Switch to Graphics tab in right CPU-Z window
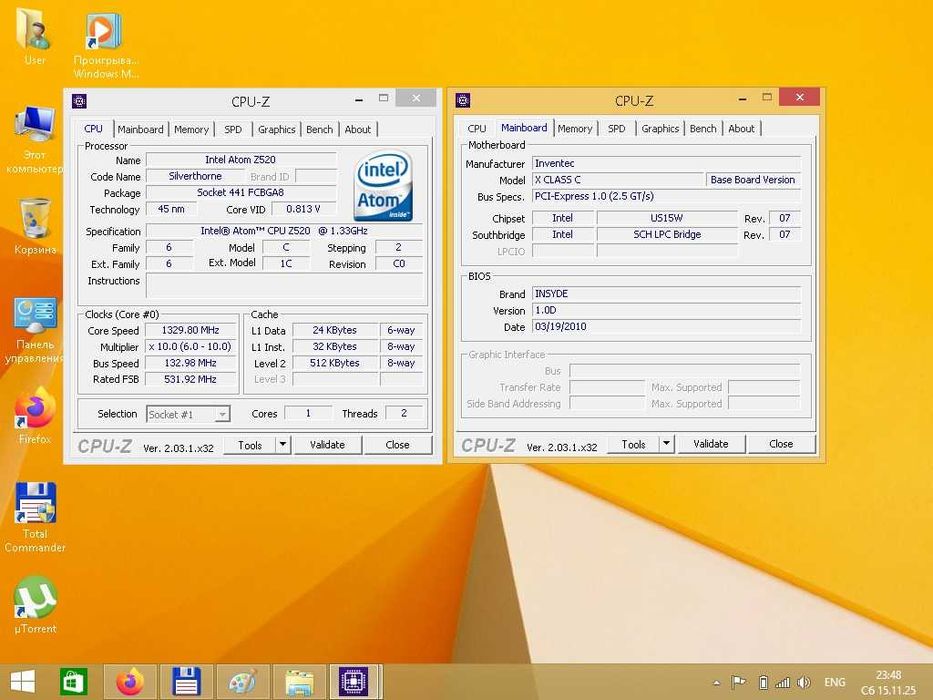The width and height of the screenshot is (933, 700). pyautogui.click(x=660, y=129)
